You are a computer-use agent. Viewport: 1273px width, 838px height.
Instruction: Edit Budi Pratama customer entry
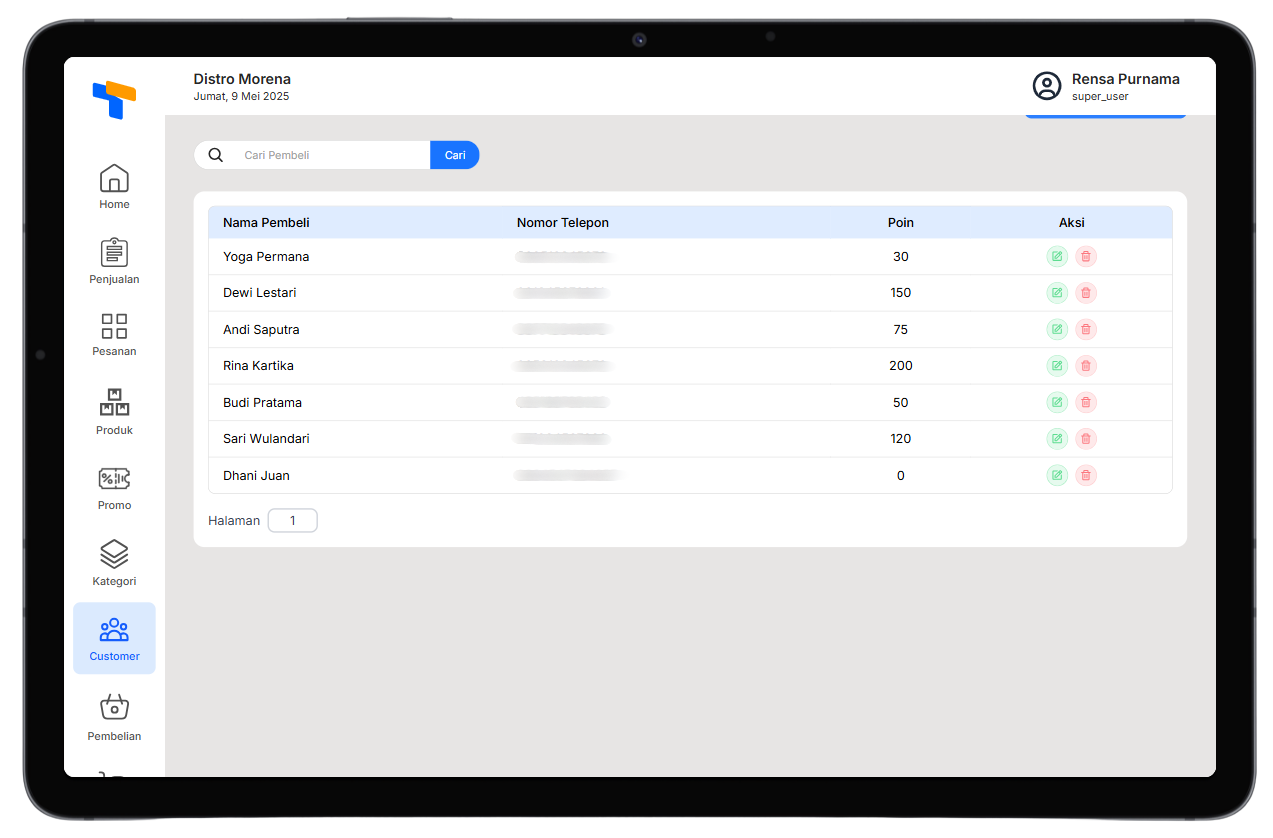point(1057,402)
